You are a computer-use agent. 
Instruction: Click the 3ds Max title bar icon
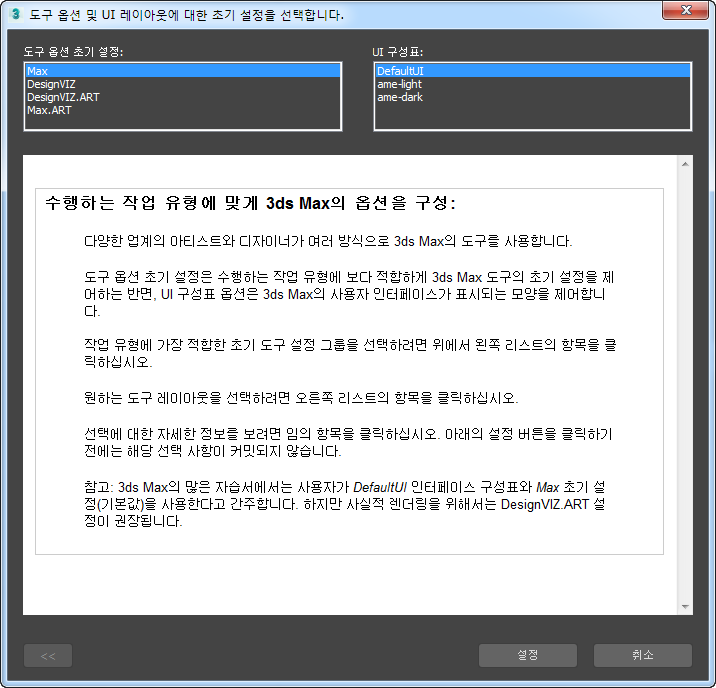coord(15,15)
